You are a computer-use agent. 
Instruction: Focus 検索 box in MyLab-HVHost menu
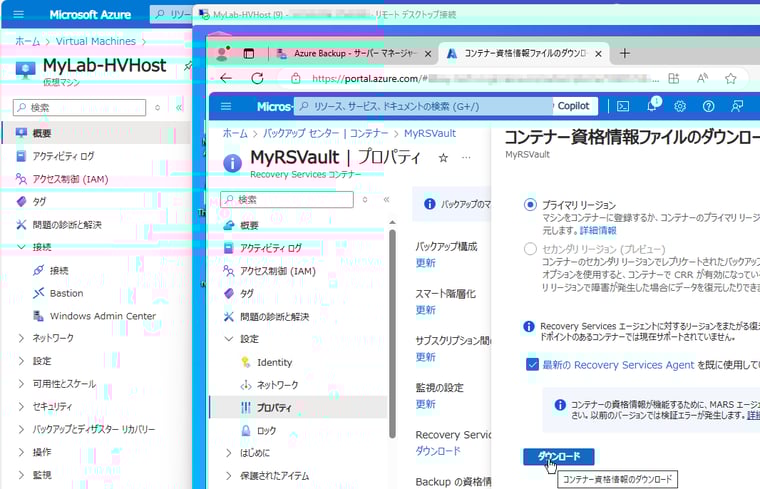pyautogui.click(x=79, y=108)
